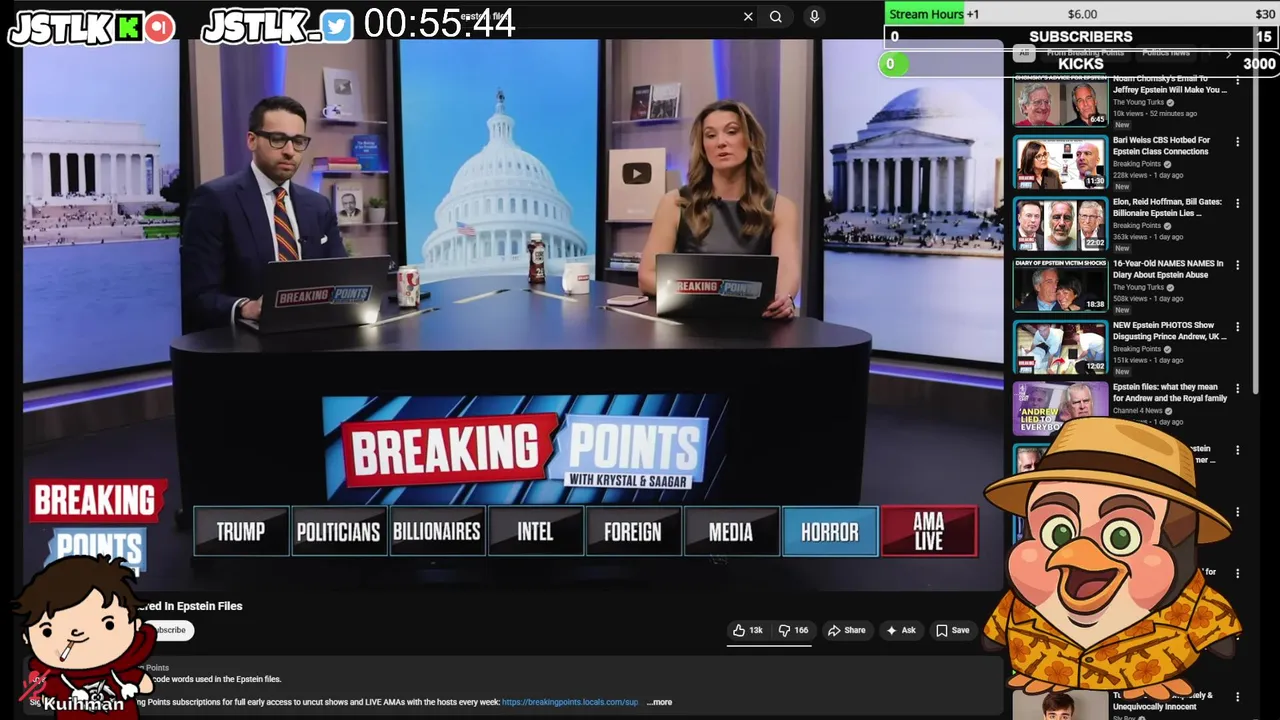Click '10k views • 52 minutes ago' text

[1154, 113]
